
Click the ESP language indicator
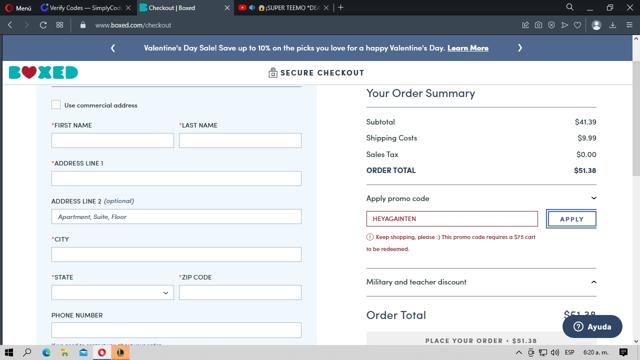pyautogui.click(x=570, y=352)
